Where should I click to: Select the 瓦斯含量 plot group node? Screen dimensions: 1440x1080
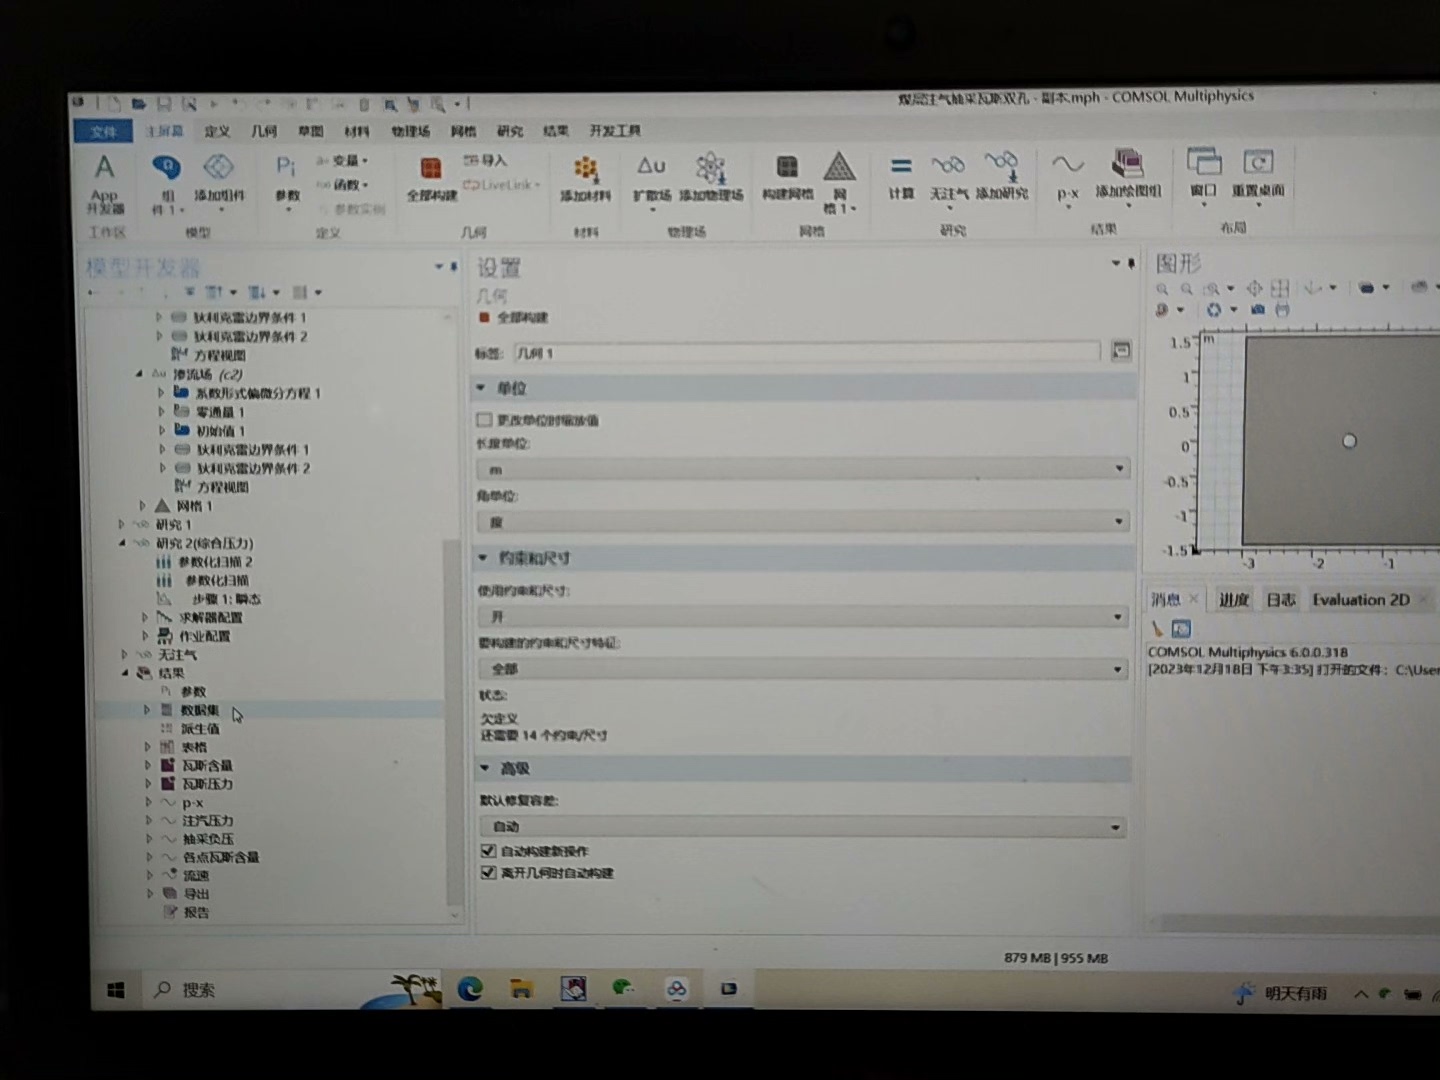point(207,766)
